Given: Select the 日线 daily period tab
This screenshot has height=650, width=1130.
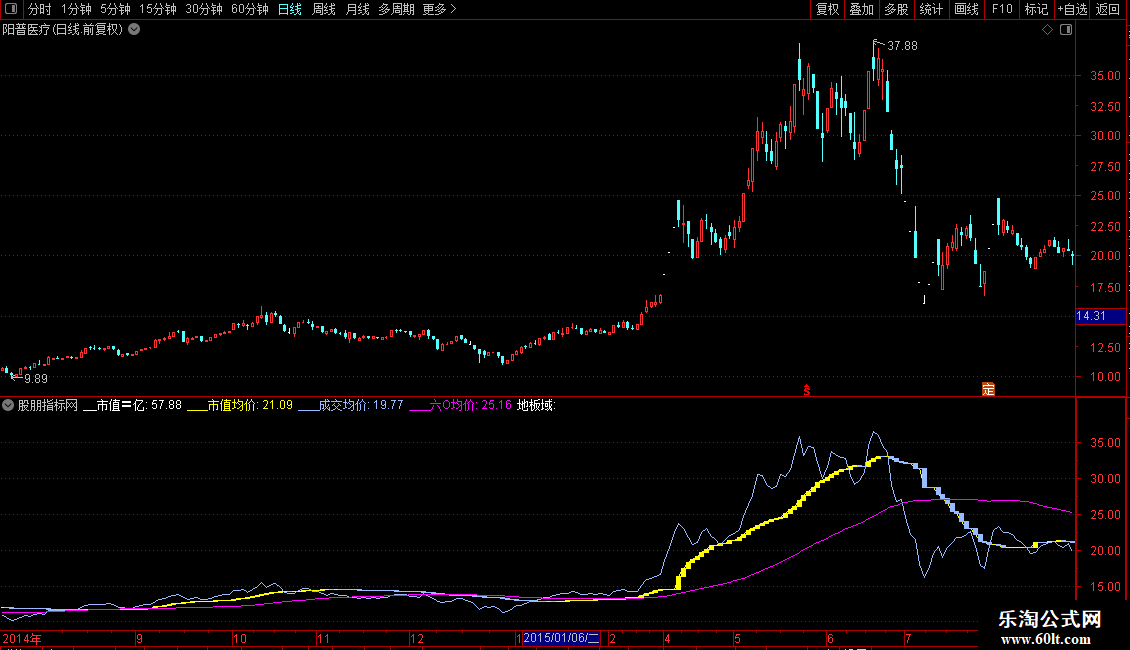Looking at the screenshot, I should tap(290, 9).
